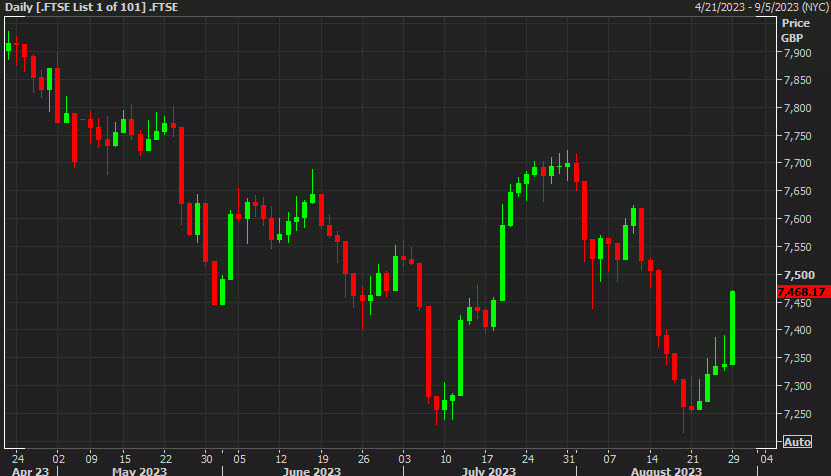Click the 'Price' axis heading
This screenshot has height=476, width=831.
pos(795,23)
